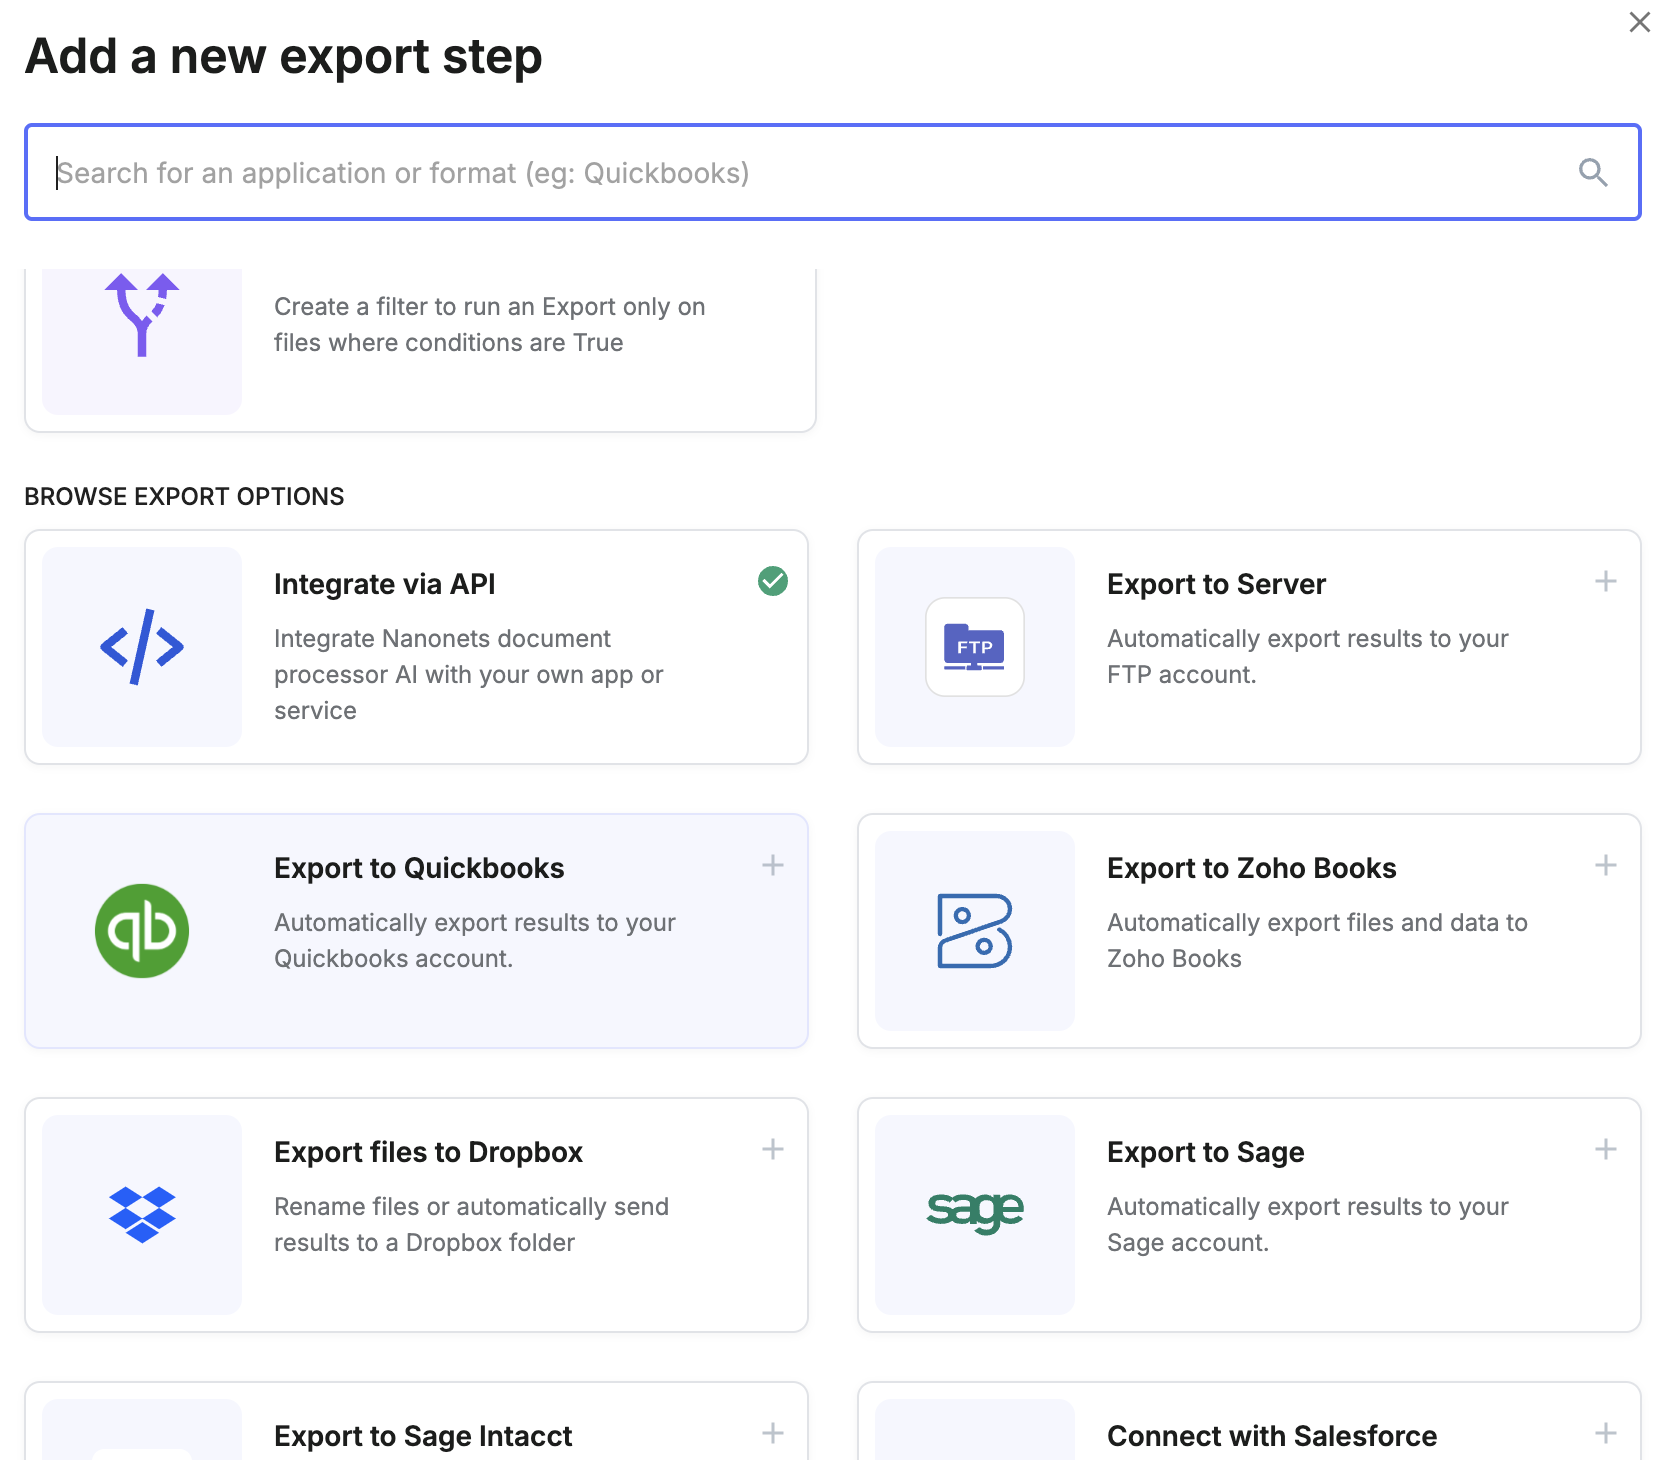Focus the application search field

pos(700,172)
